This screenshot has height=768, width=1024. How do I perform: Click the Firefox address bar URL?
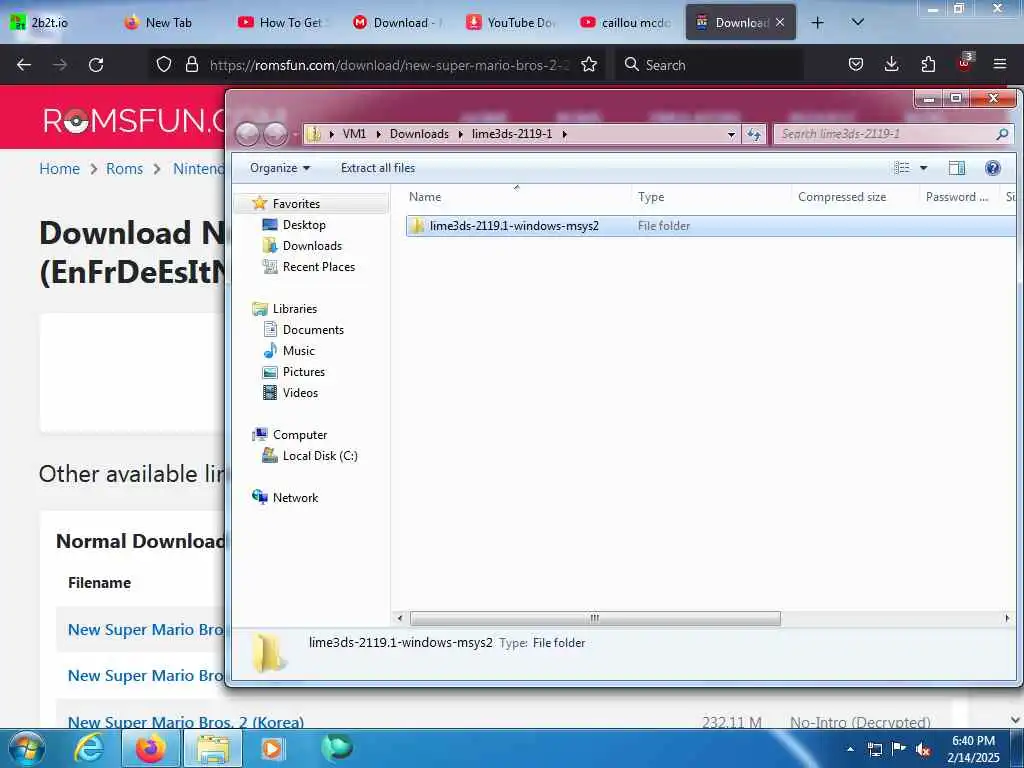[389, 65]
